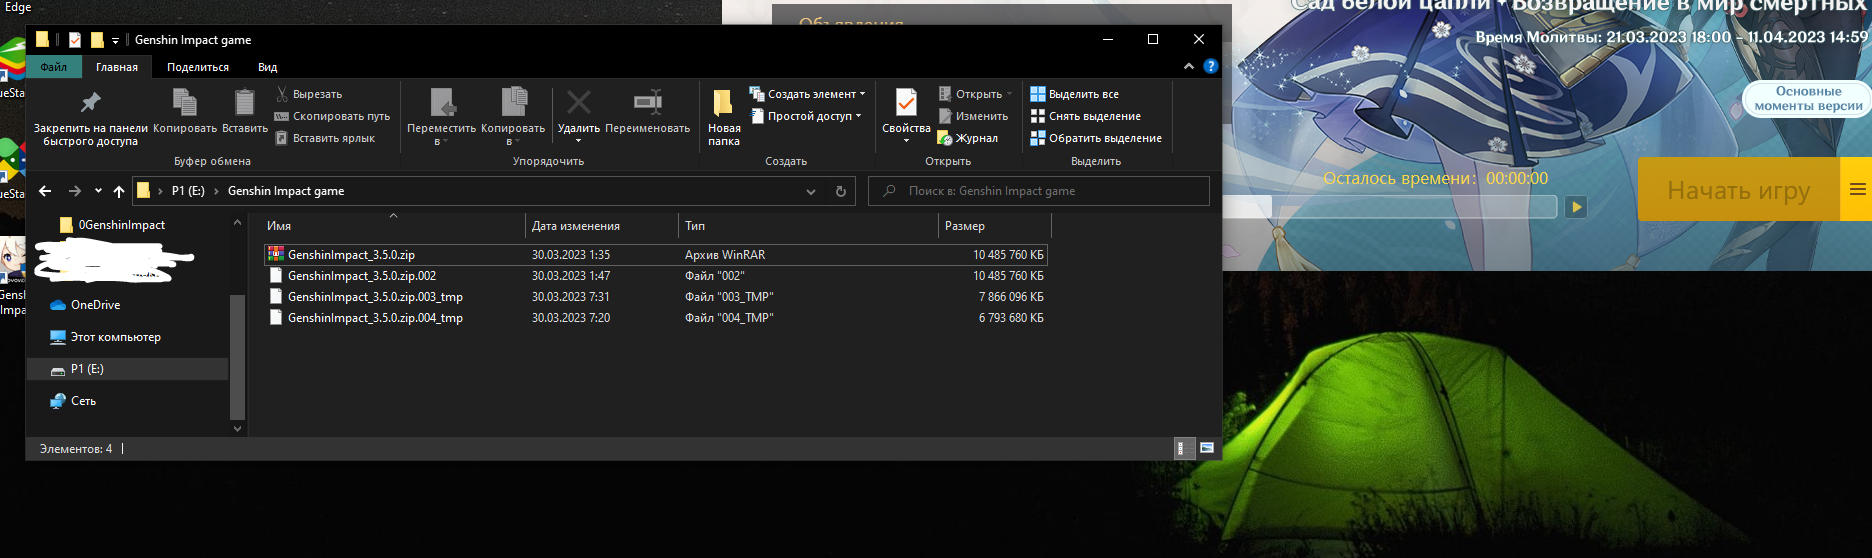Sort by the Тип column header
This screenshot has height=558, width=1872.
(x=695, y=226)
